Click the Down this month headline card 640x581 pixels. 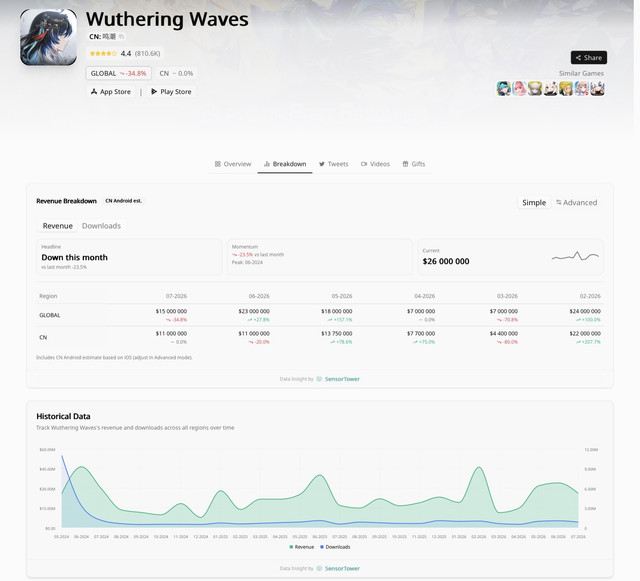pos(129,257)
